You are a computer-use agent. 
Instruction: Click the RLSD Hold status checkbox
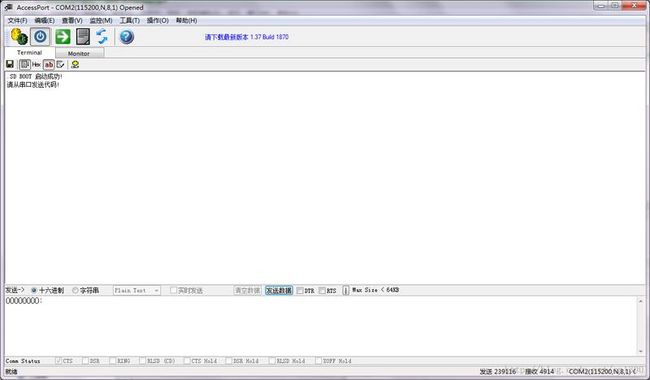click(272, 361)
